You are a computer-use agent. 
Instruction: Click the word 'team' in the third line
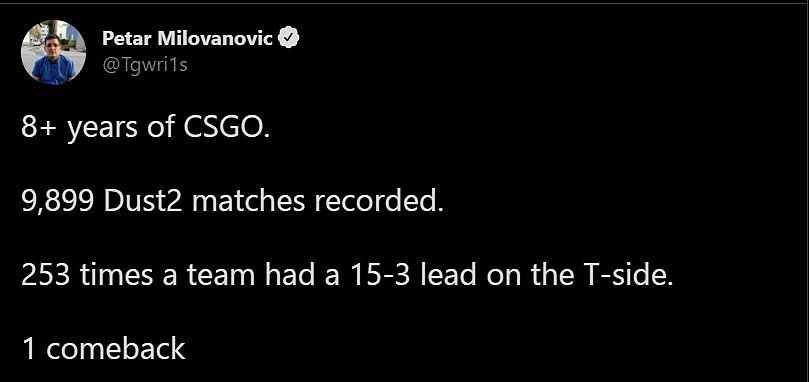pyautogui.click(x=221, y=276)
